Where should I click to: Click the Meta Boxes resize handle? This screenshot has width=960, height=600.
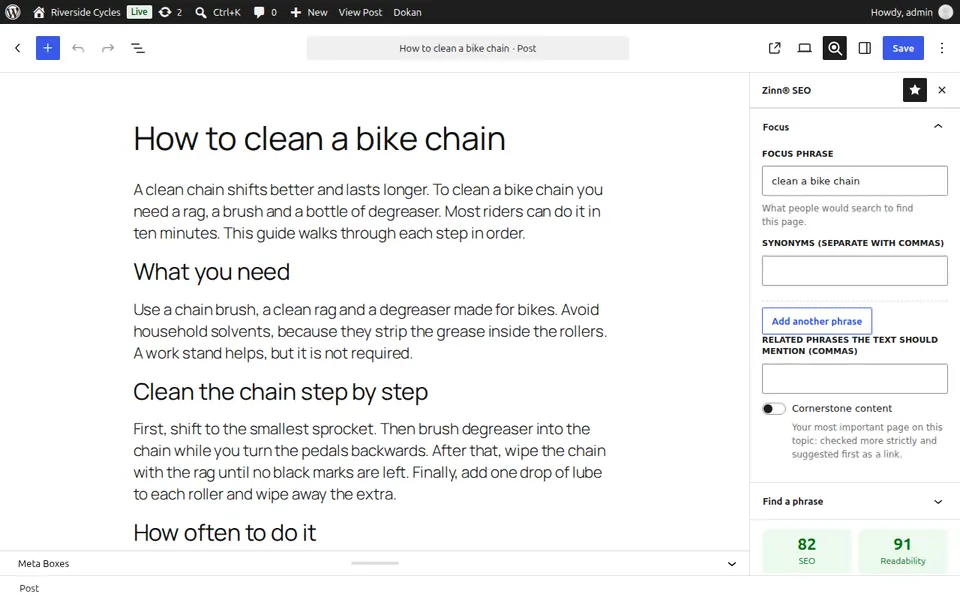[x=375, y=563]
